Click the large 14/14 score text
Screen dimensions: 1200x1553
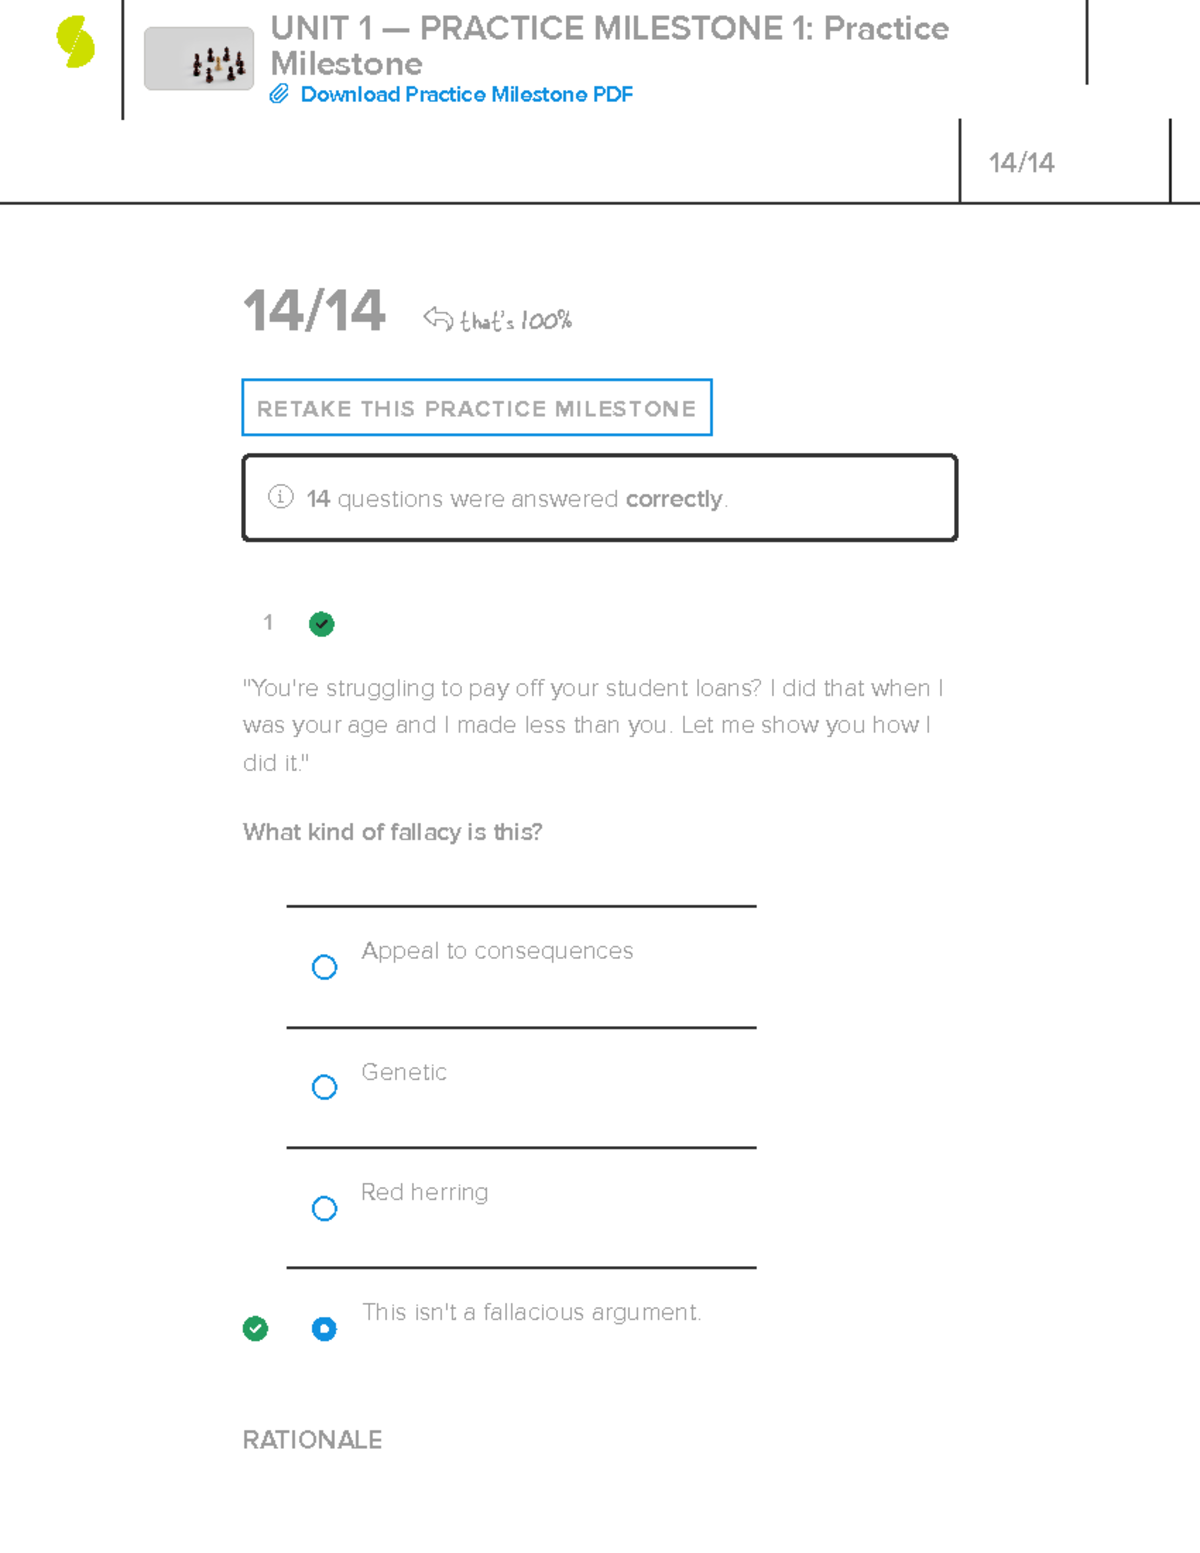[313, 310]
